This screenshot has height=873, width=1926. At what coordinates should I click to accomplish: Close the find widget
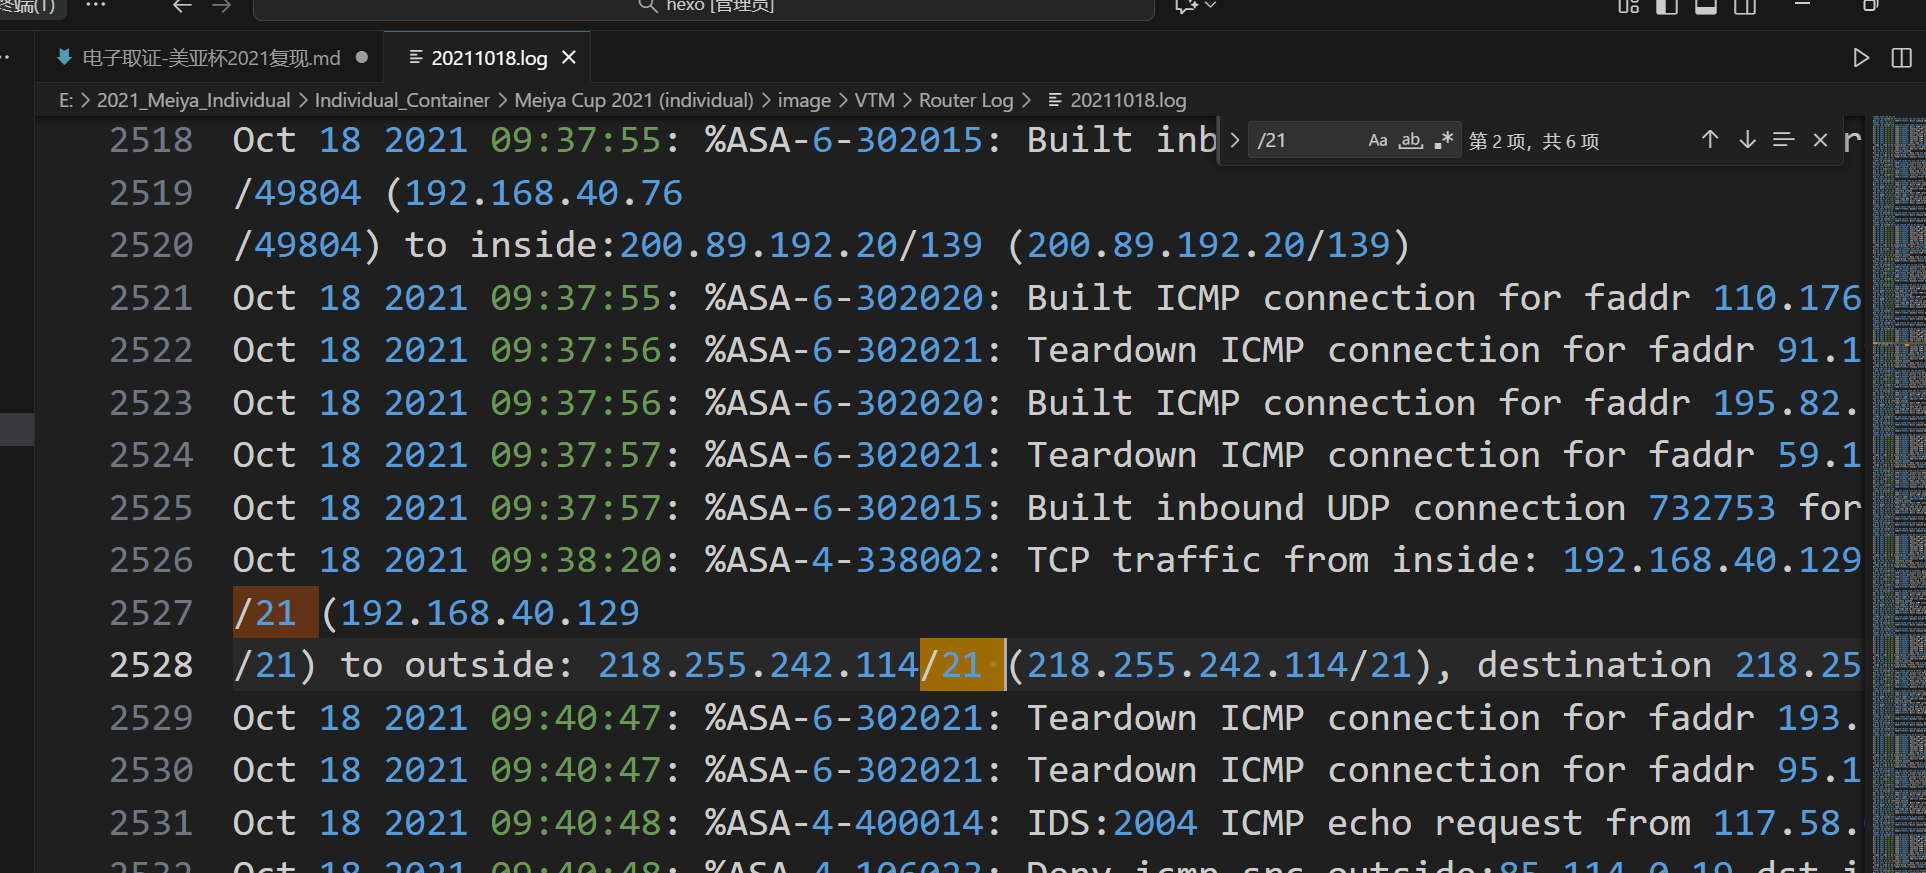click(1820, 140)
